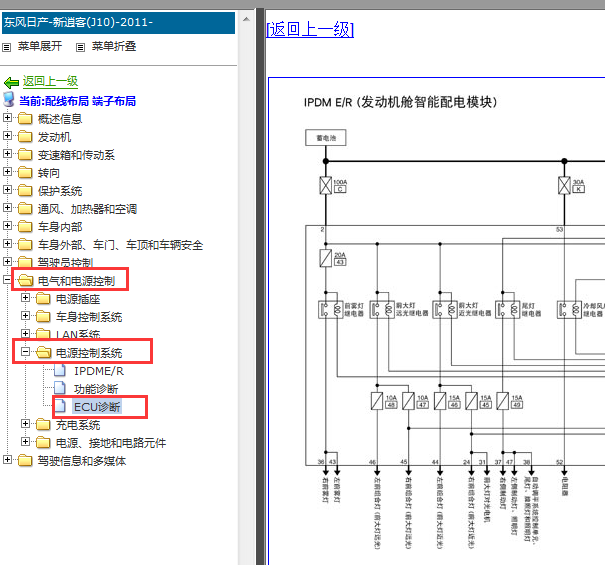The image size is (605, 565).
Task: Click the 车身外部 folder icon
Action: tap(25, 245)
